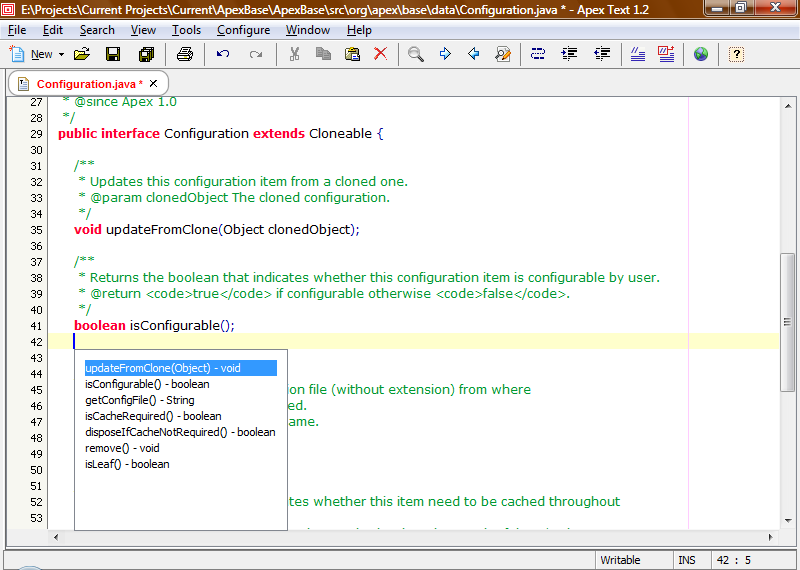
Task: Open the Tools menu
Action: [x=186, y=30]
